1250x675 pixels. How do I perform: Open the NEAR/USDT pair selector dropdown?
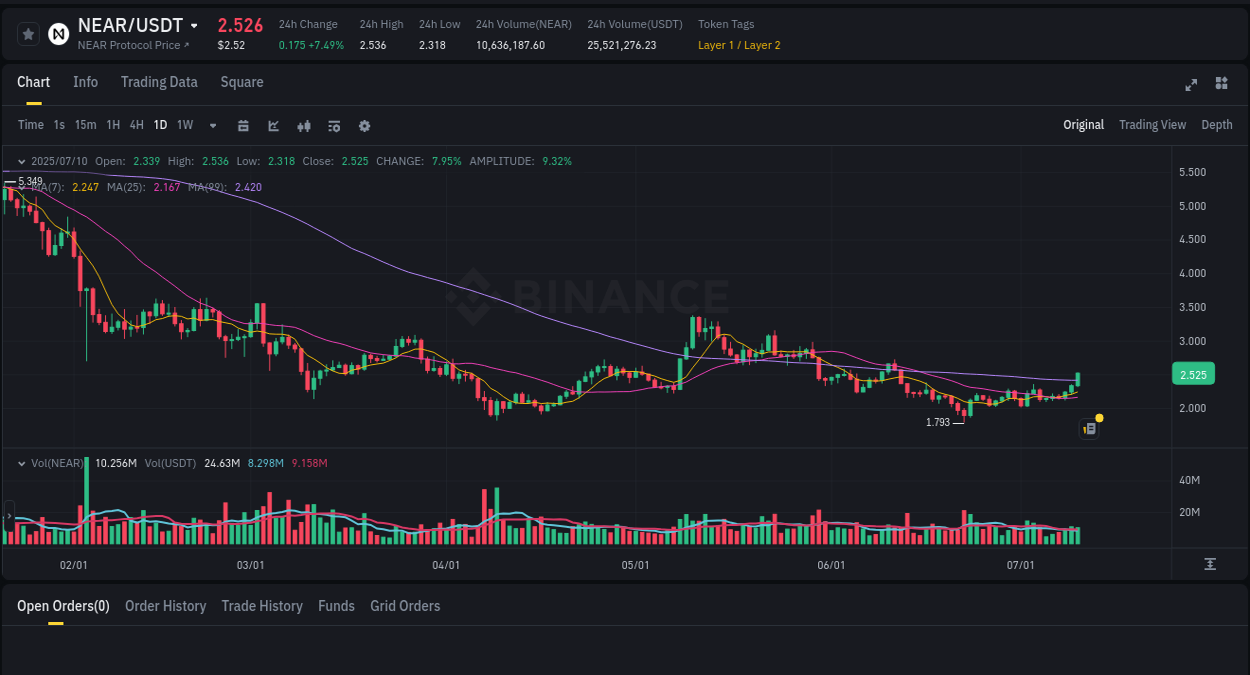coord(192,25)
